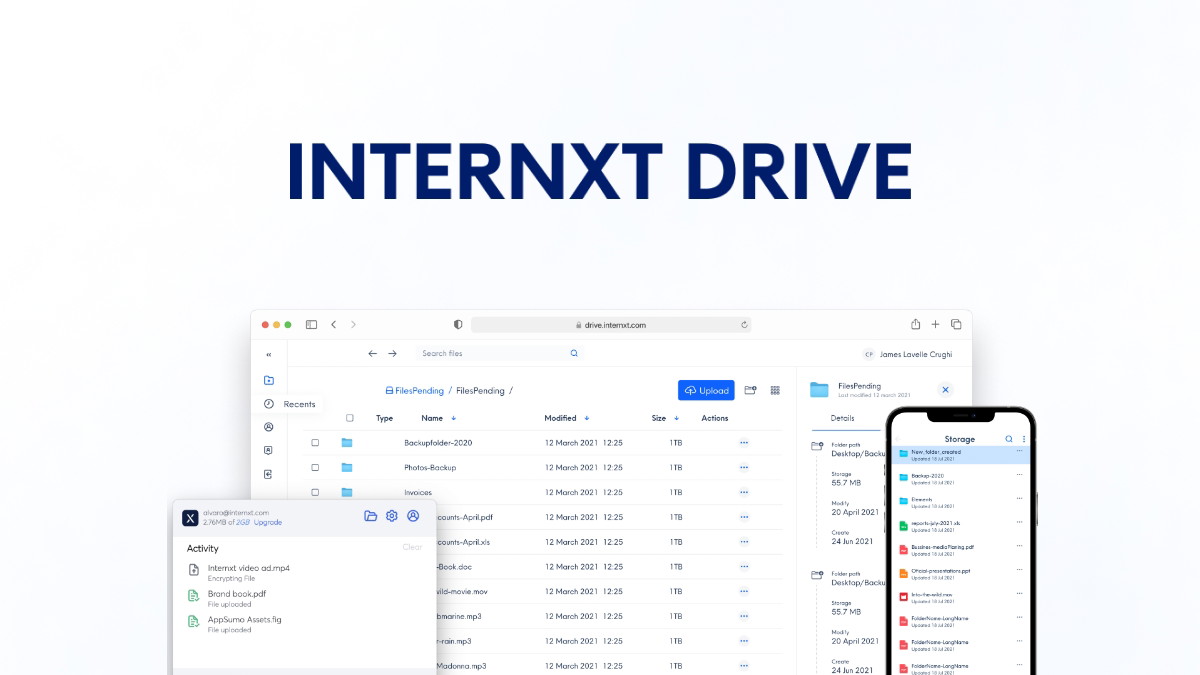Click the Safari sidebar toggle icon
Image resolution: width=1200 pixels, height=675 pixels.
(312, 324)
